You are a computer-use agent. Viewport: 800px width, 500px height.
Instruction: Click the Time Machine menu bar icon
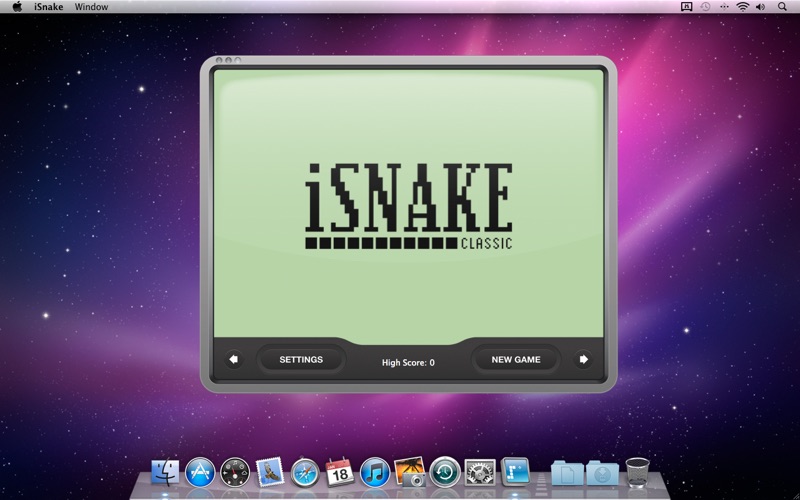pos(705,7)
